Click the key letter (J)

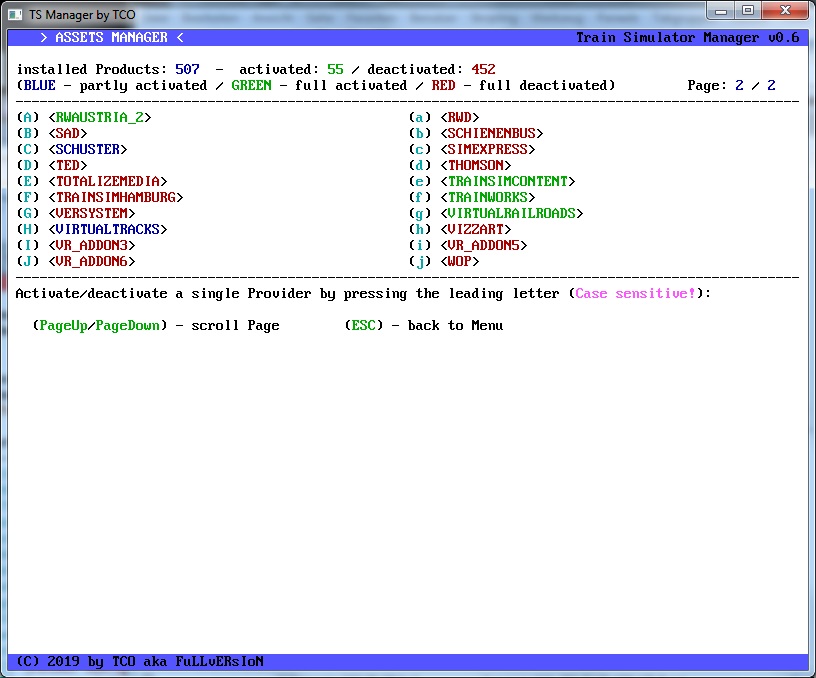pos(28,261)
